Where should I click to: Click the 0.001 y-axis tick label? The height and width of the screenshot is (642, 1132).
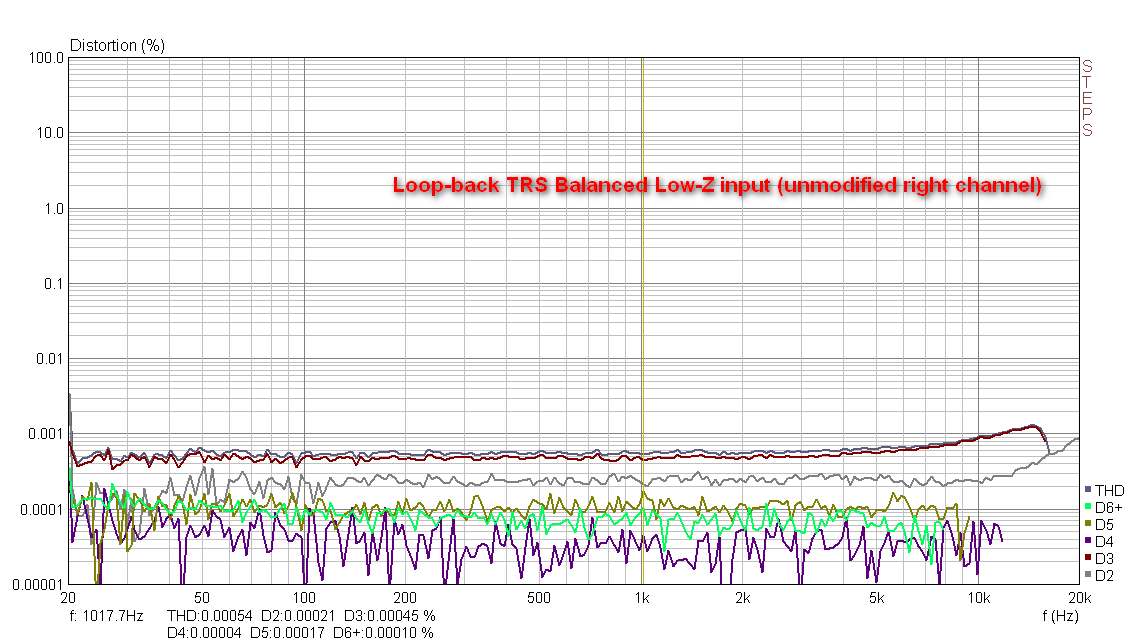click(x=45, y=433)
